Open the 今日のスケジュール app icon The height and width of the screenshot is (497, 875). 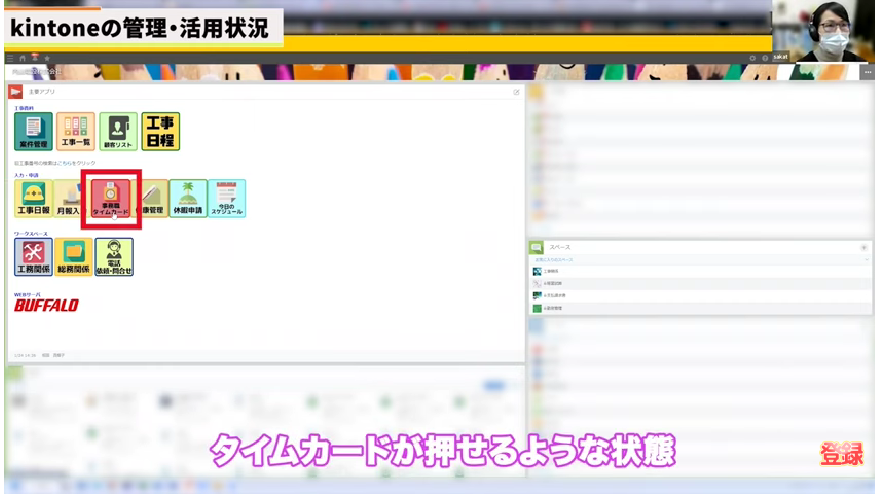tap(227, 198)
